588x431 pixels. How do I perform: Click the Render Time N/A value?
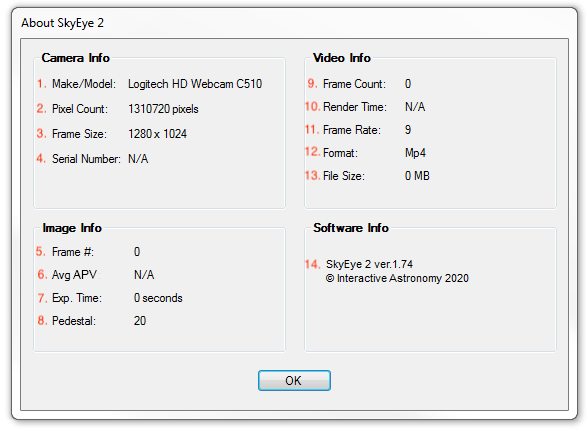coord(415,107)
